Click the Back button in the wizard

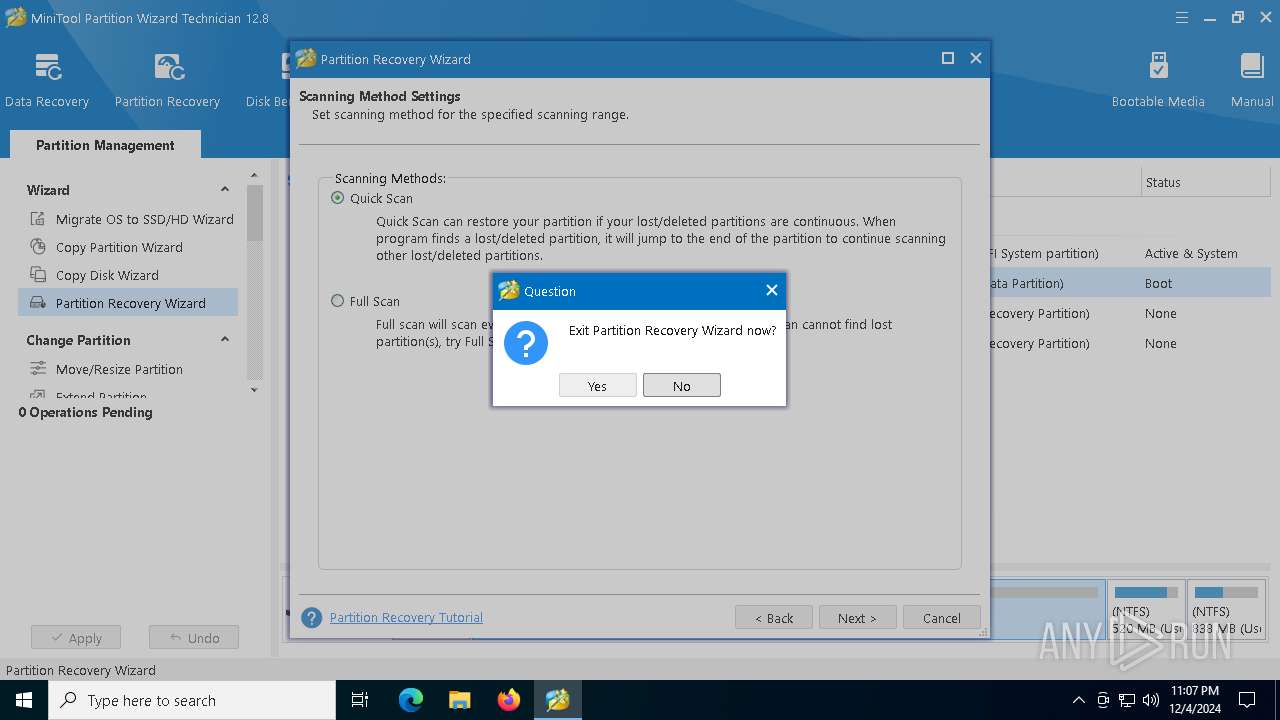(774, 618)
